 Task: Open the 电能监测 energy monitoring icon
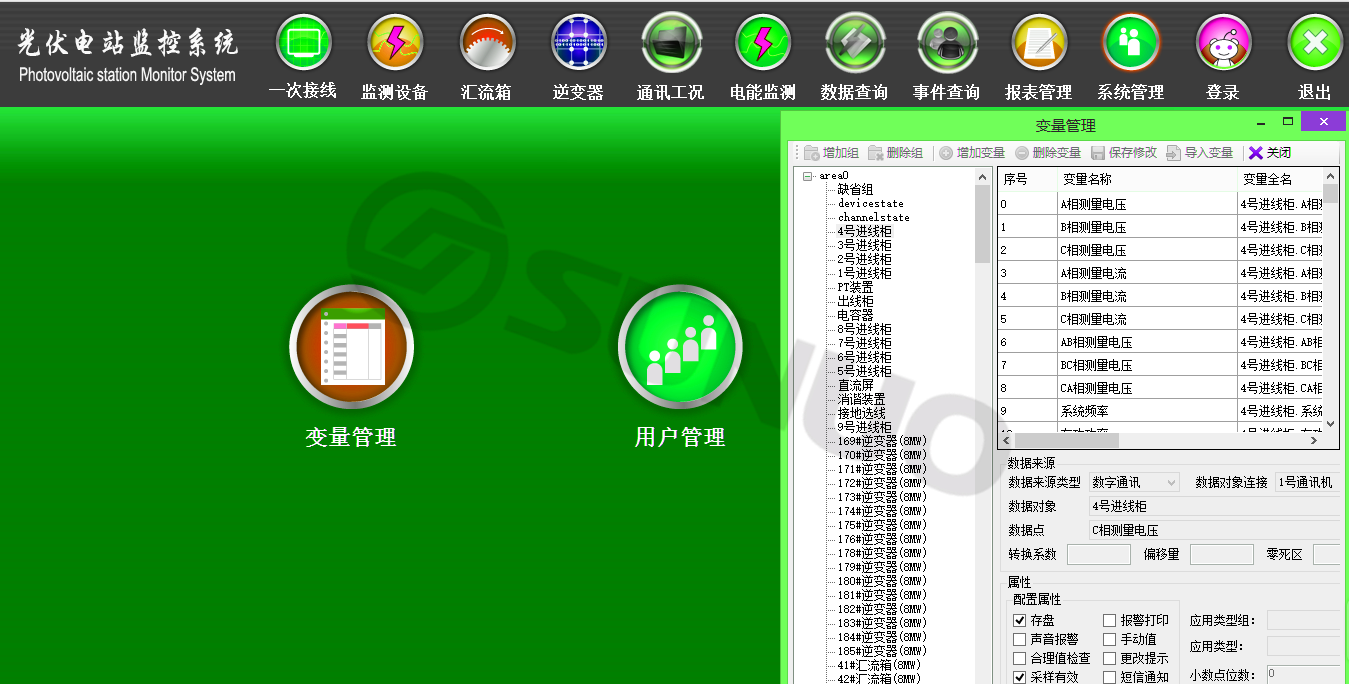(763, 43)
